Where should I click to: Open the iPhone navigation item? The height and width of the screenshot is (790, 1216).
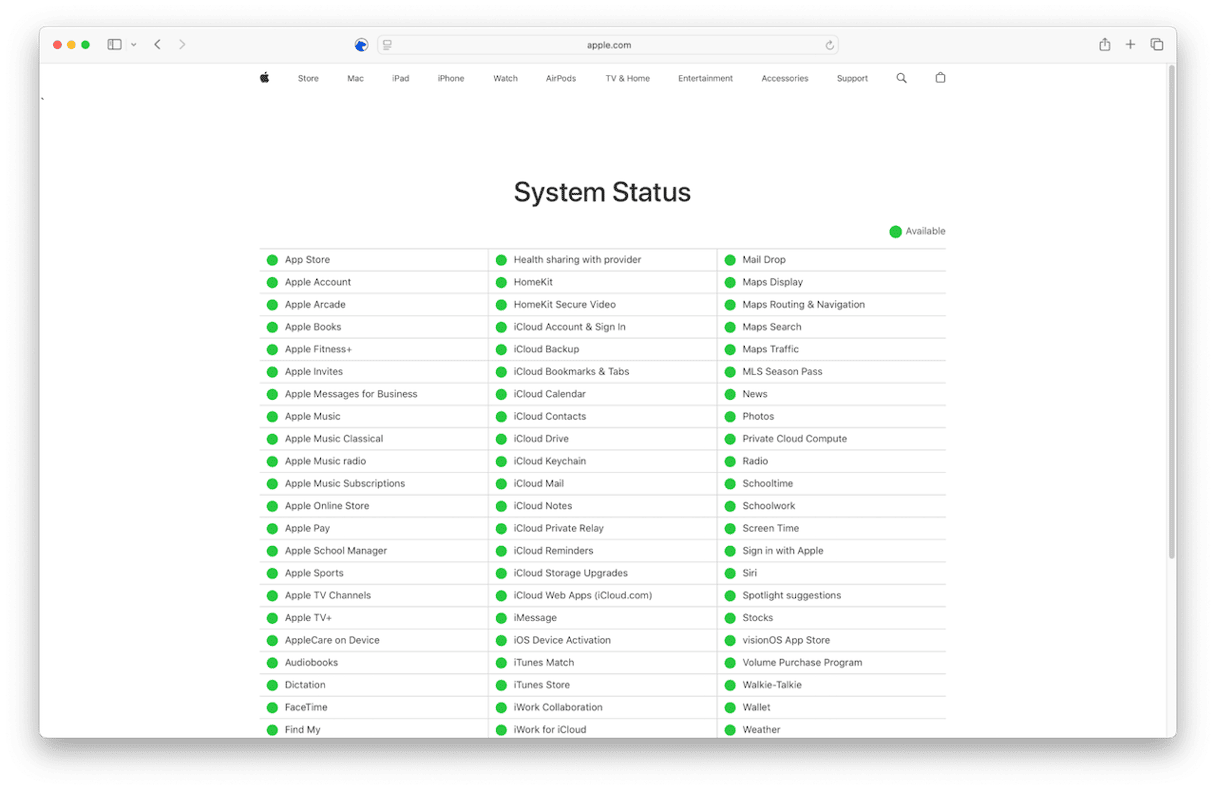(x=451, y=79)
